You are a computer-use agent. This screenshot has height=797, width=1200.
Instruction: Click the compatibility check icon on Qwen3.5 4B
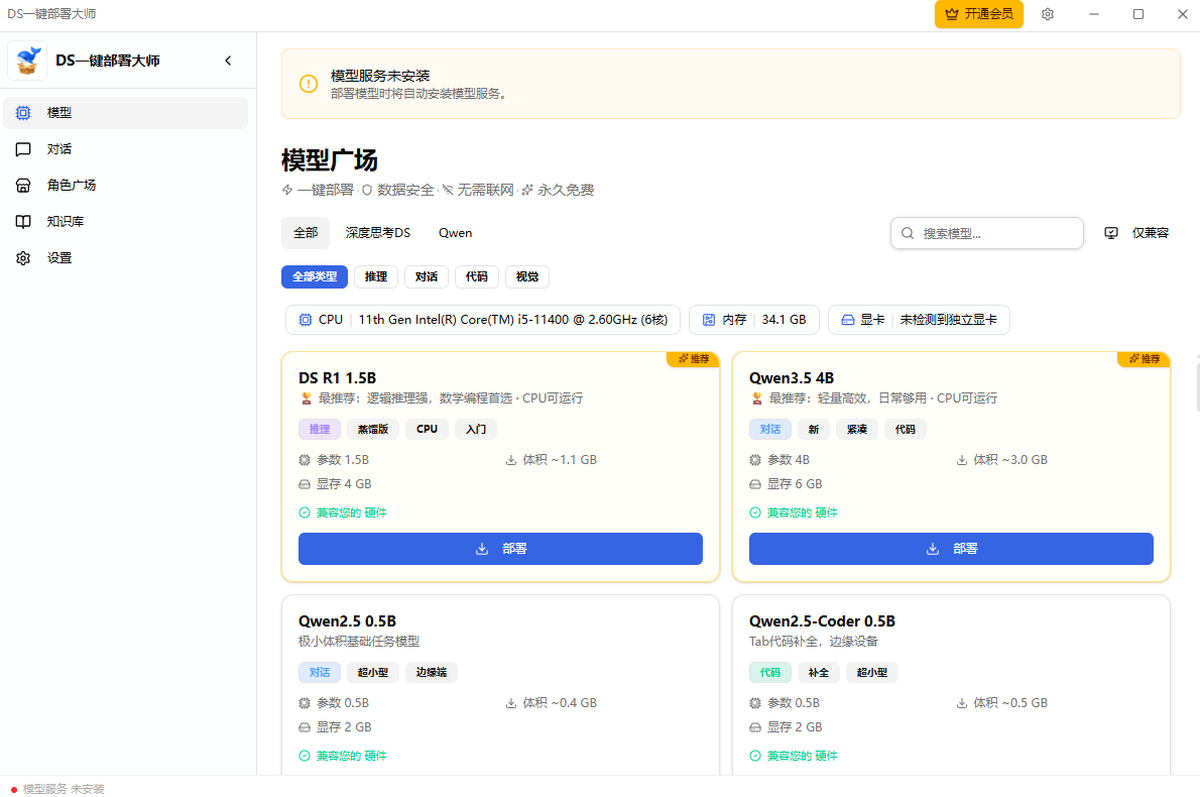pyautogui.click(x=756, y=512)
